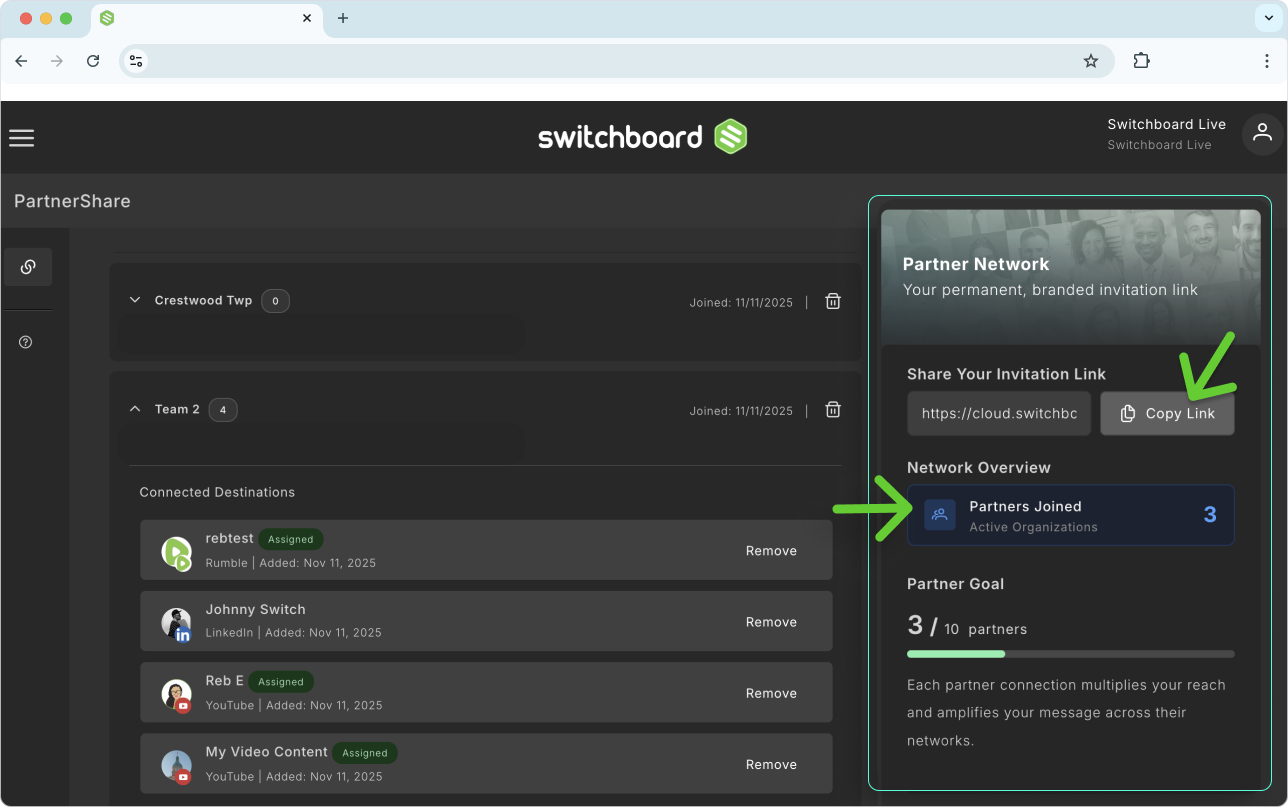Screen dimensions: 1288x807
Task: Click the rebtest Assigned badge
Action: tap(291, 539)
